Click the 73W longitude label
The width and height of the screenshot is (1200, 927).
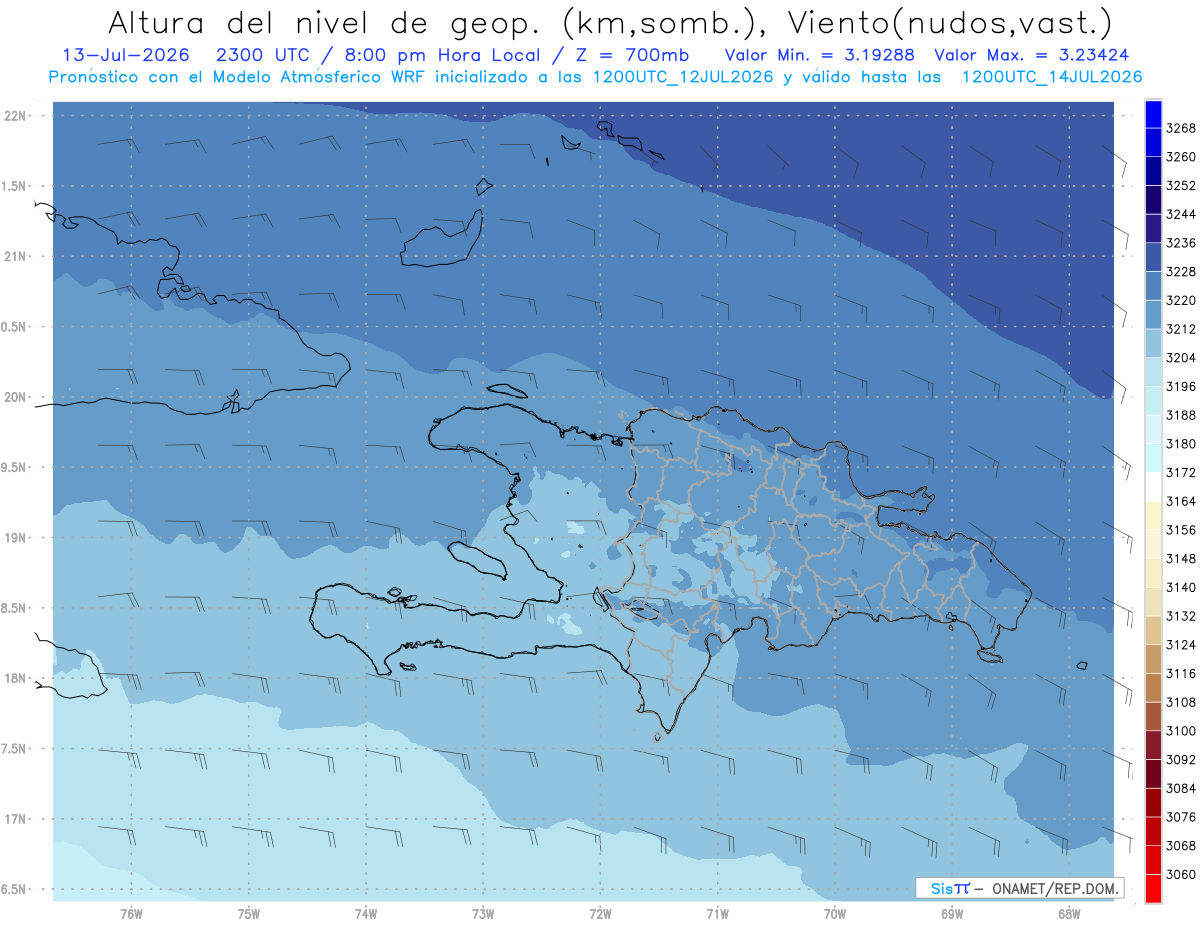pyautogui.click(x=483, y=913)
